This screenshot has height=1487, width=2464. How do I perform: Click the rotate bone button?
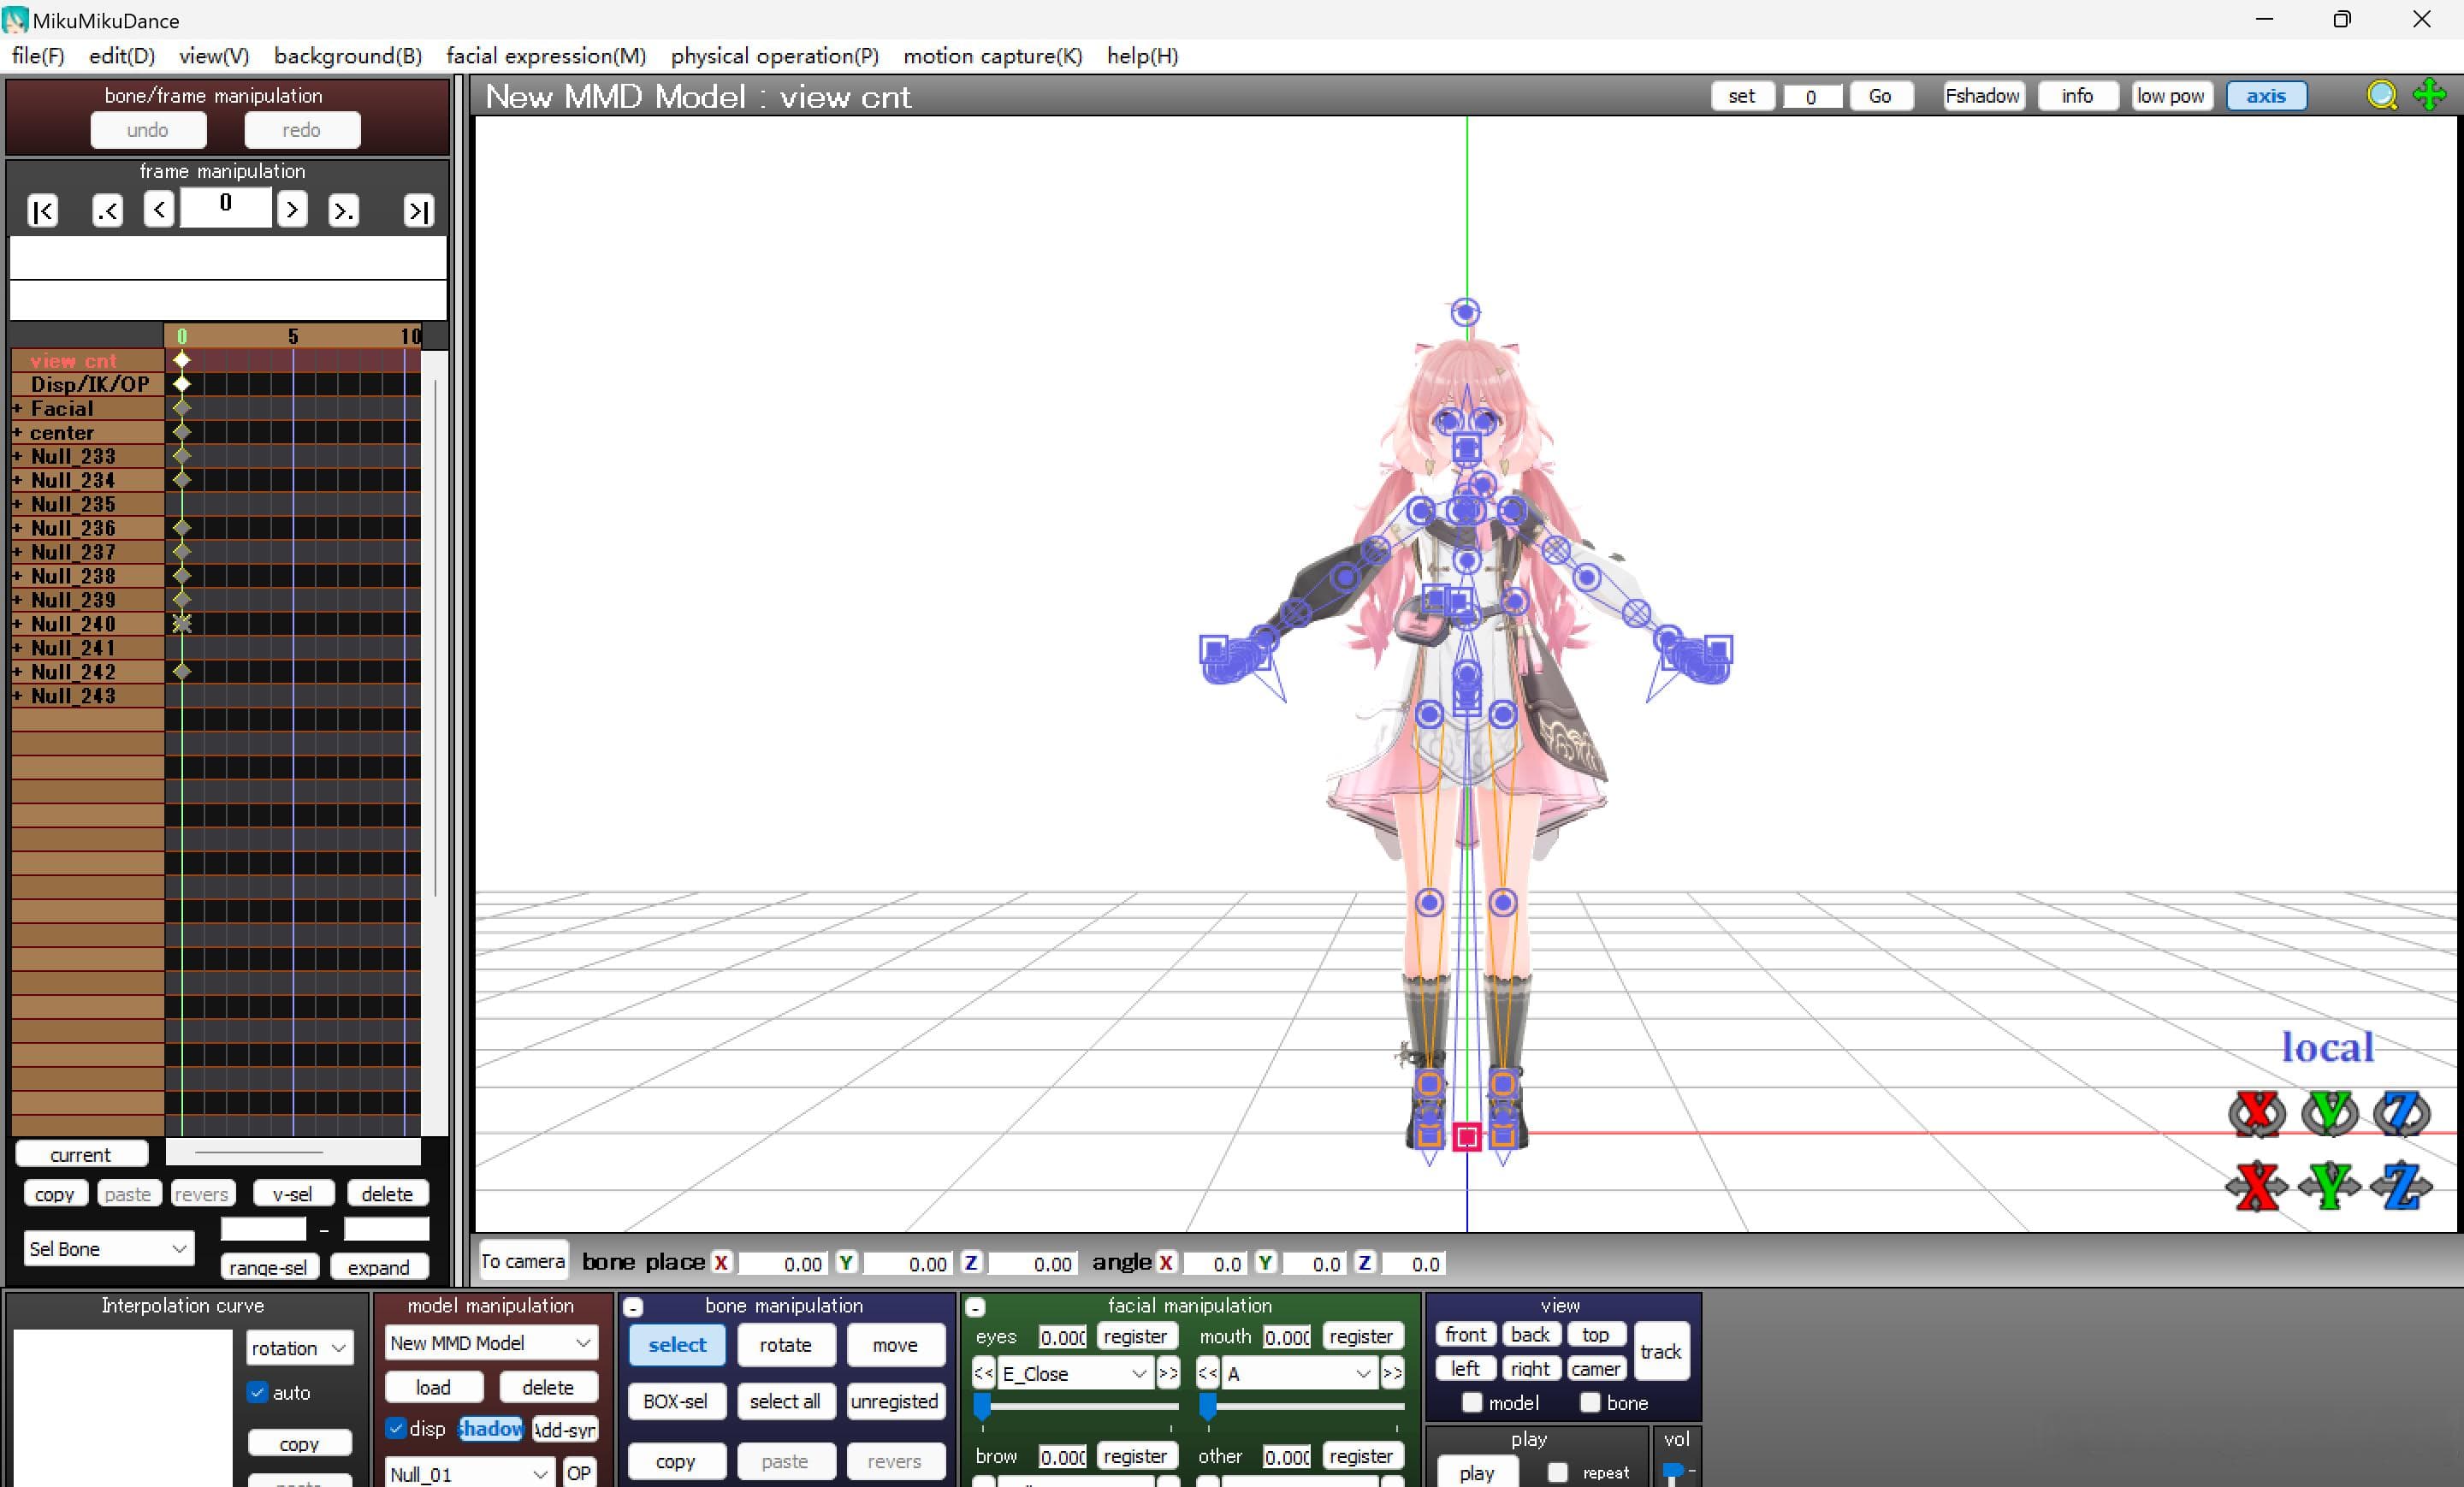coord(786,1345)
